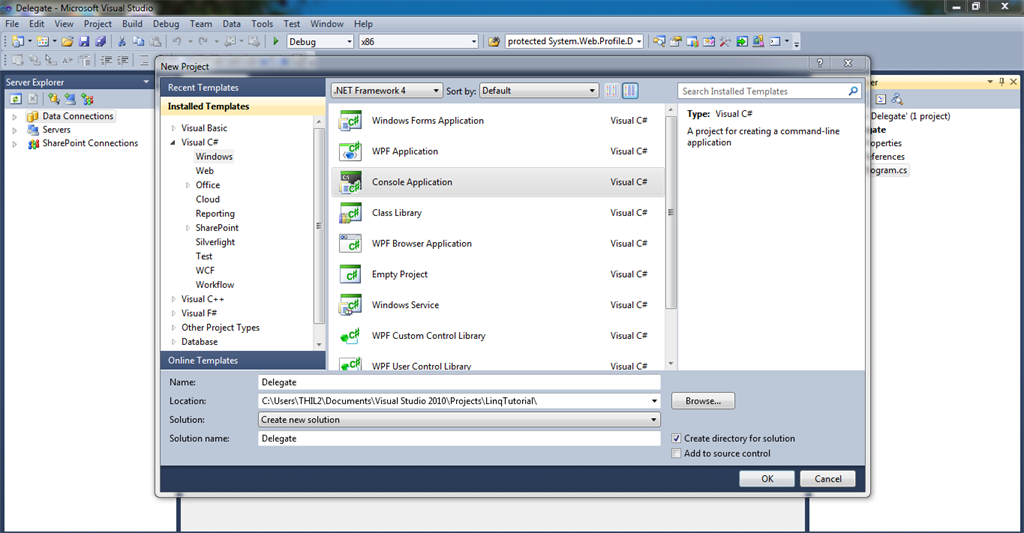Image resolution: width=1024 pixels, height=533 pixels.
Task: Click the template category tree scrollbar
Action: [x=319, y=225]
